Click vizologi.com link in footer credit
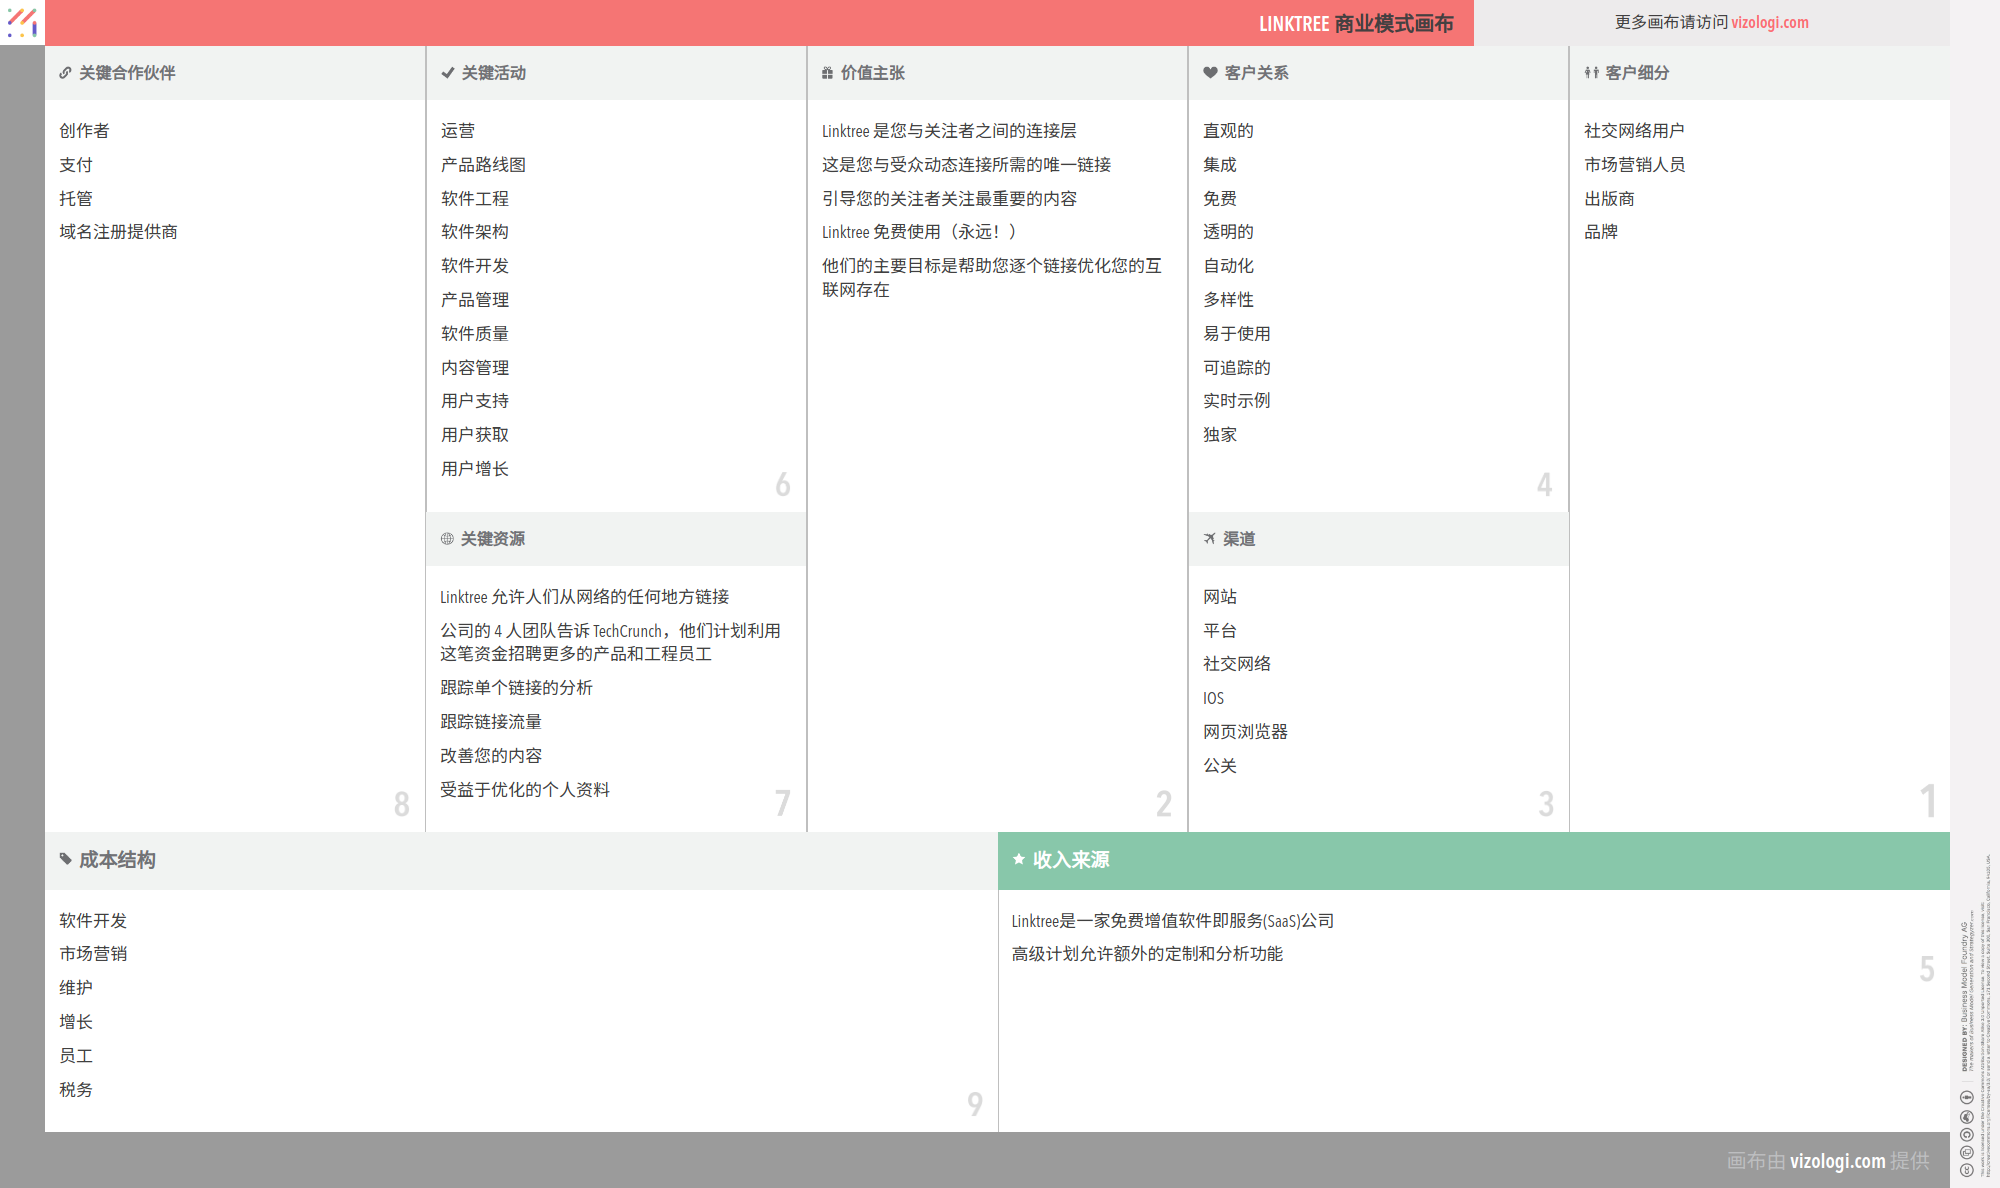2000x1188 pixels. (1837, 1161)
